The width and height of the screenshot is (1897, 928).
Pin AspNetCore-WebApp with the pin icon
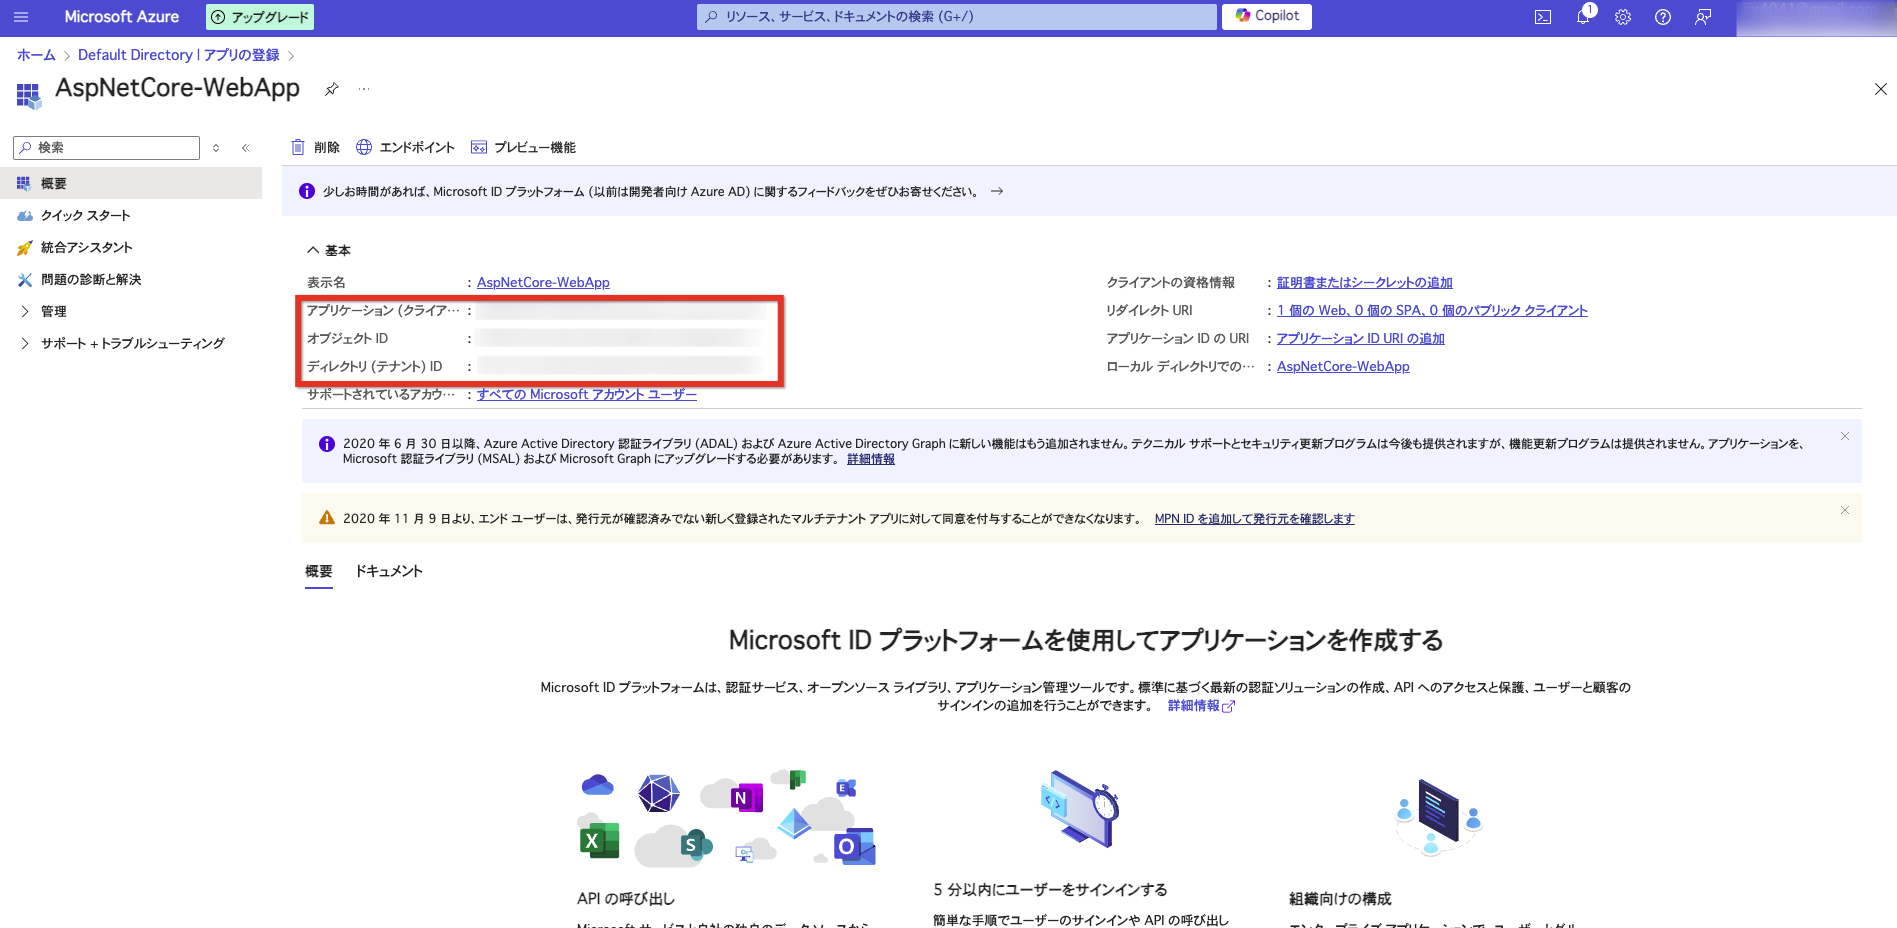point(332,89)
